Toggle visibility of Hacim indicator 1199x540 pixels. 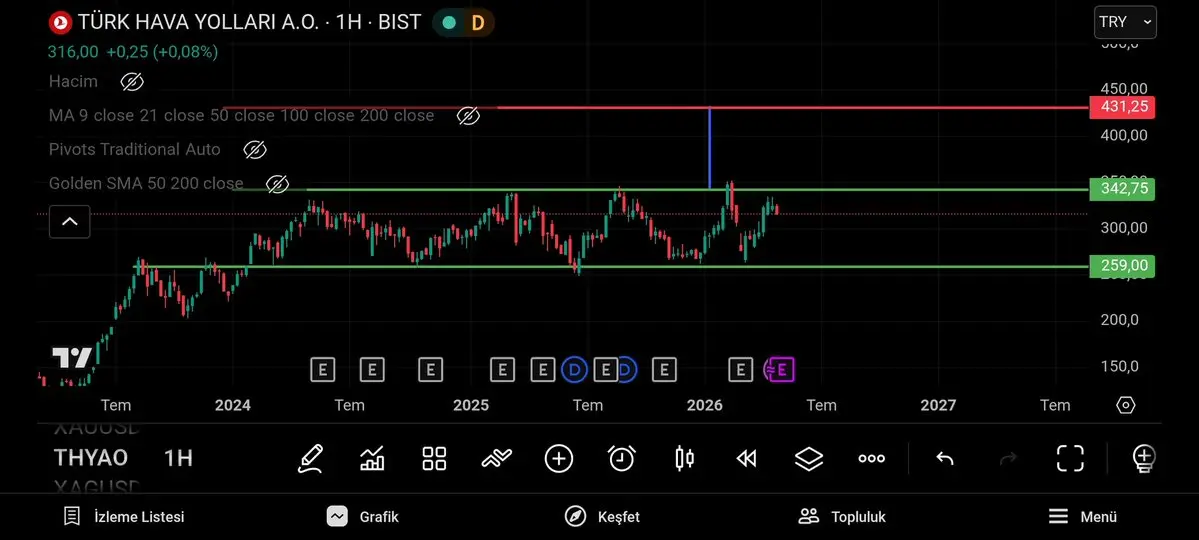click(x=132, y=82)
